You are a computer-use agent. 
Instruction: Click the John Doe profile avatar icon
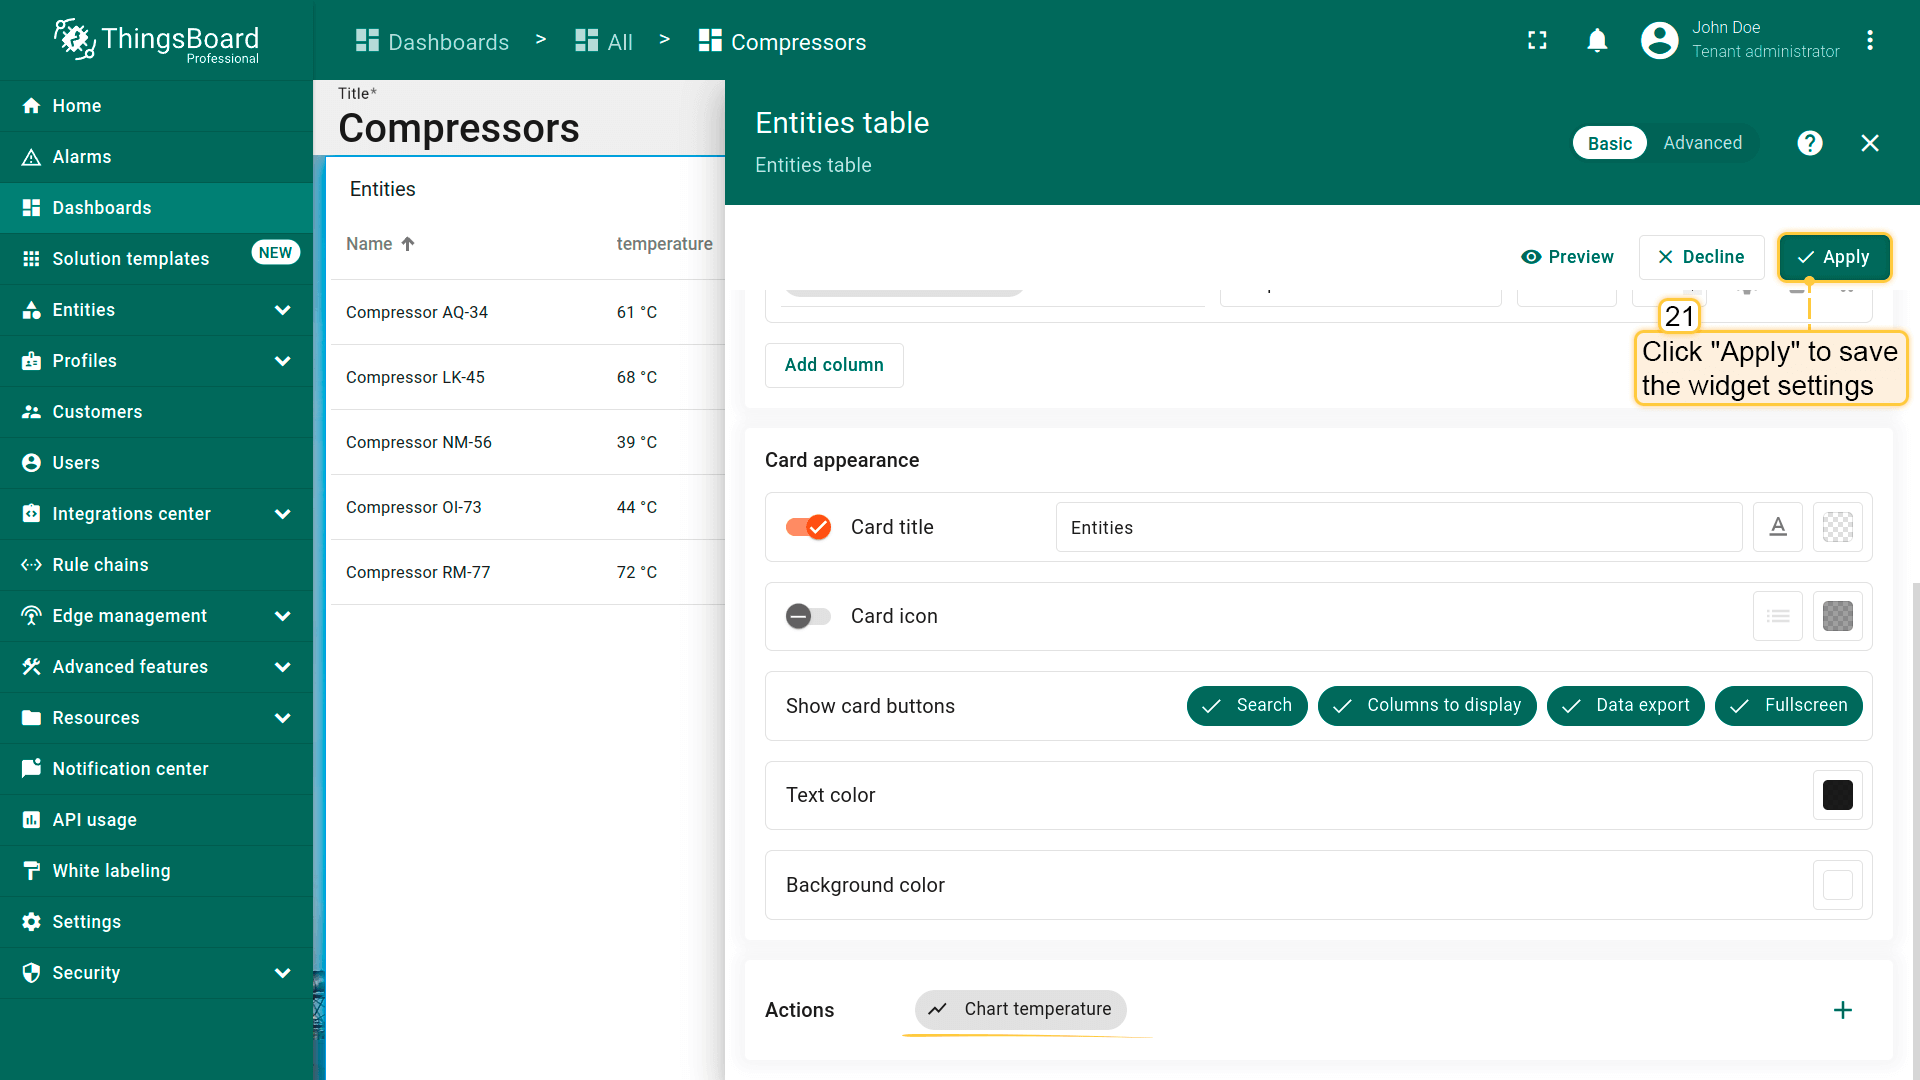[x=1659, y=41]
